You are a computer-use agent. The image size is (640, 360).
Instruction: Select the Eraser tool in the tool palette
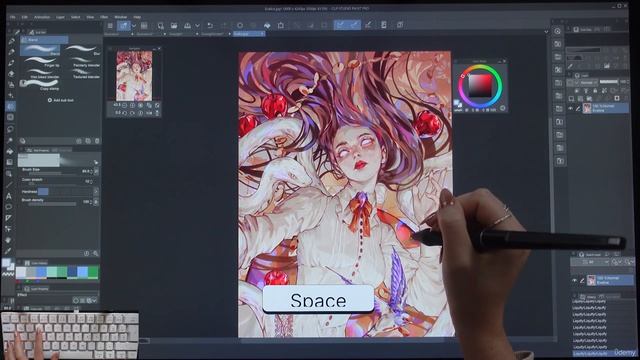pyautogui.click(x=11, y=73)
